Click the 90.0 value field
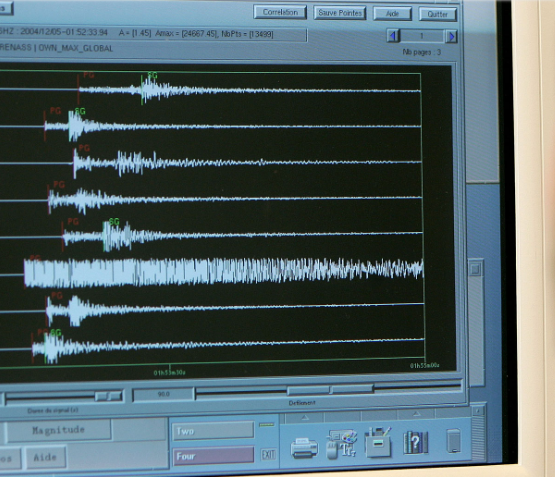The height and width of the screenshot is (477, 555). coord(164,394)
